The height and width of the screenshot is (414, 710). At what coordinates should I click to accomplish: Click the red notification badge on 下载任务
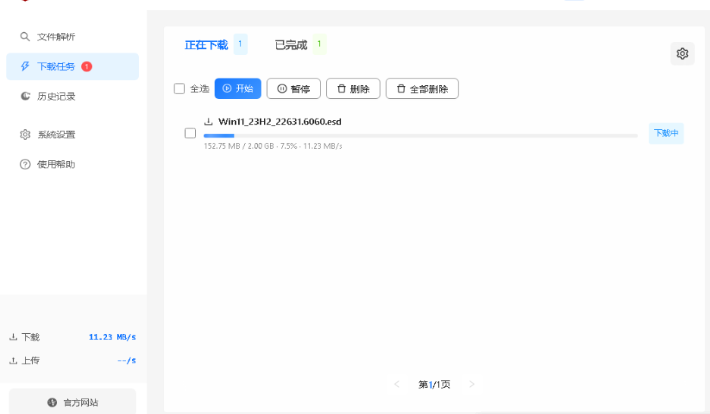tap(87, 67)
